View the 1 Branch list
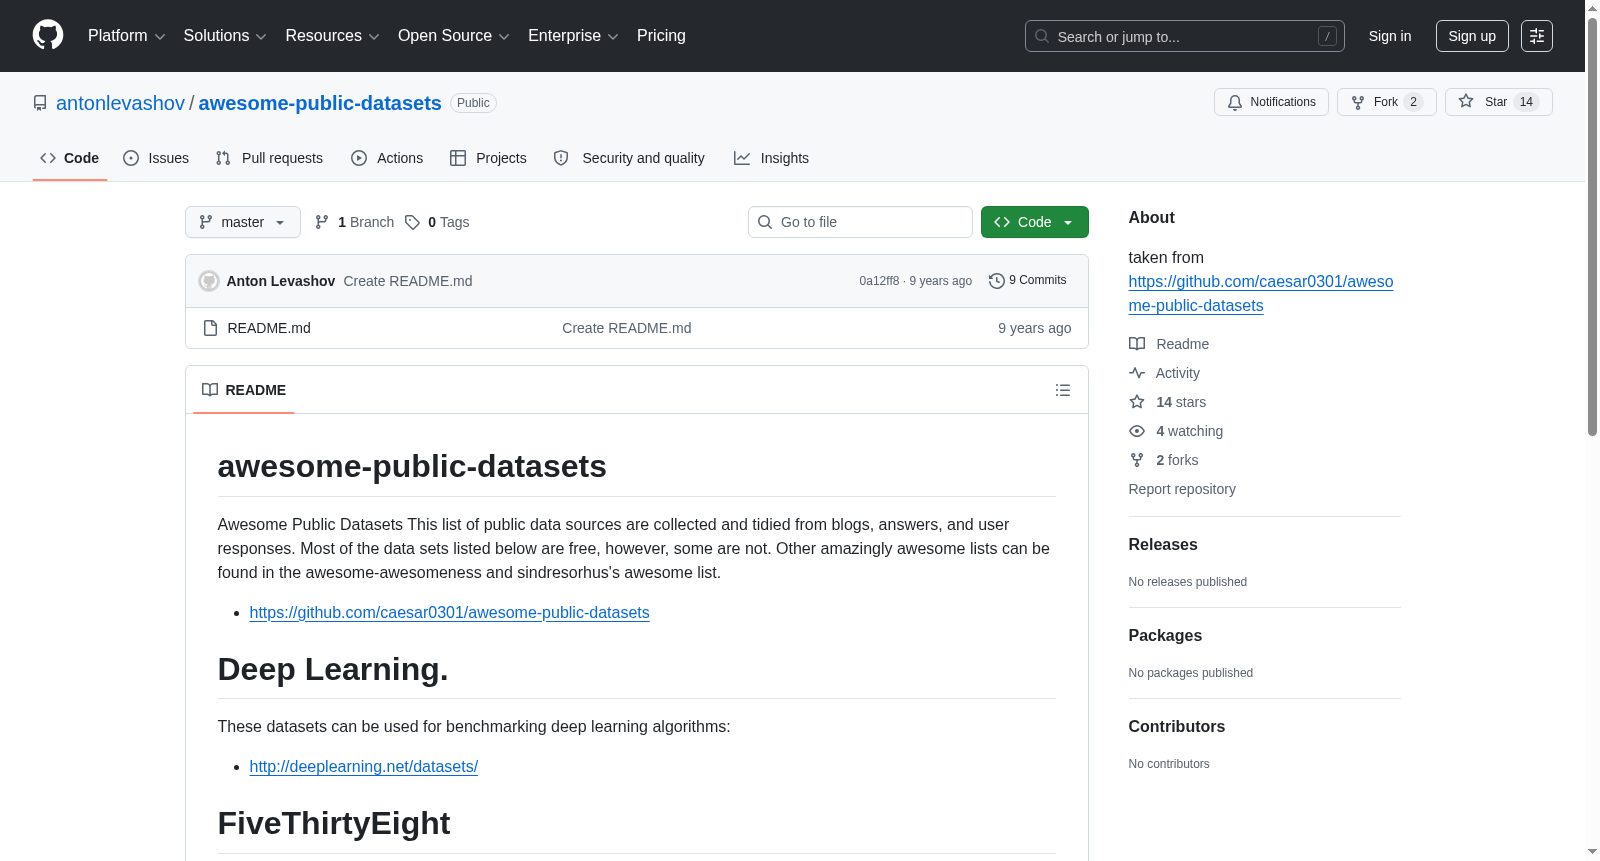The image size is (1600, 861). click(355, 222)
